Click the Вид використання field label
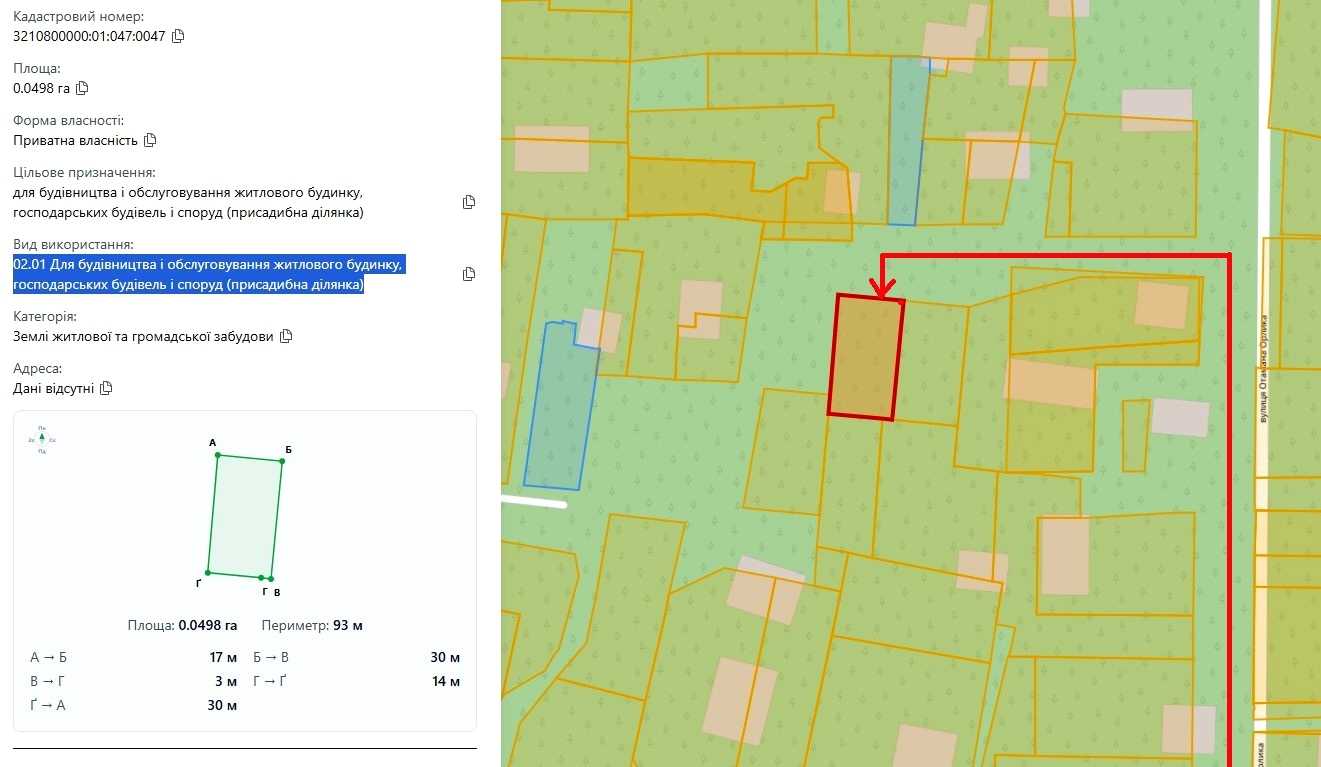1321x767 pixels. coord(73,244)
